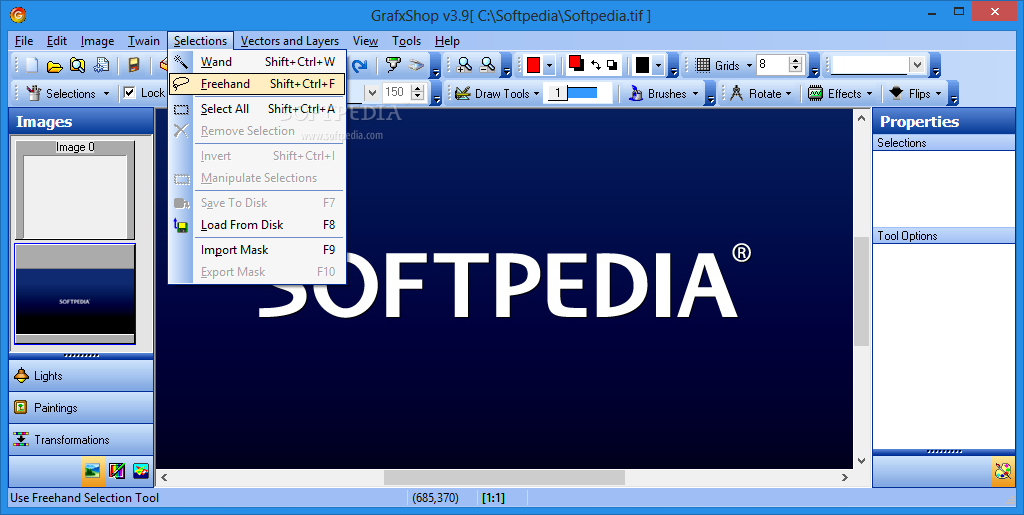Click the 150 value stepper arrows
1024x515 pixels.
coord(418,92)
